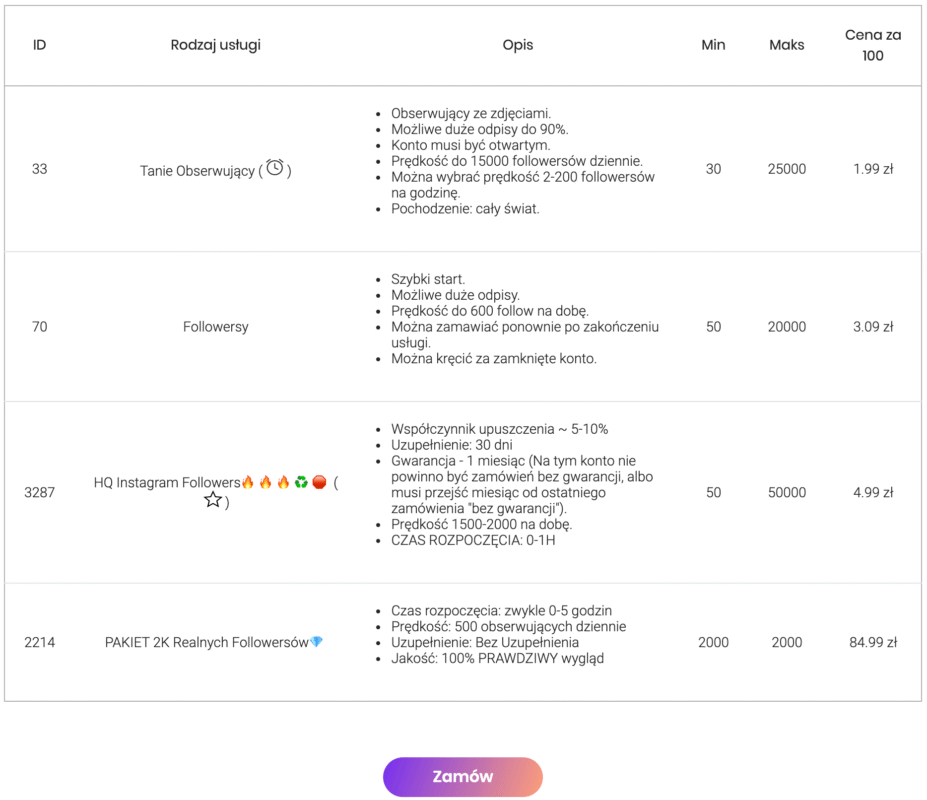Screen dimensions: 927x800
Task: Click the green recycle icon in row 3287
Action: tap(301, 483)
